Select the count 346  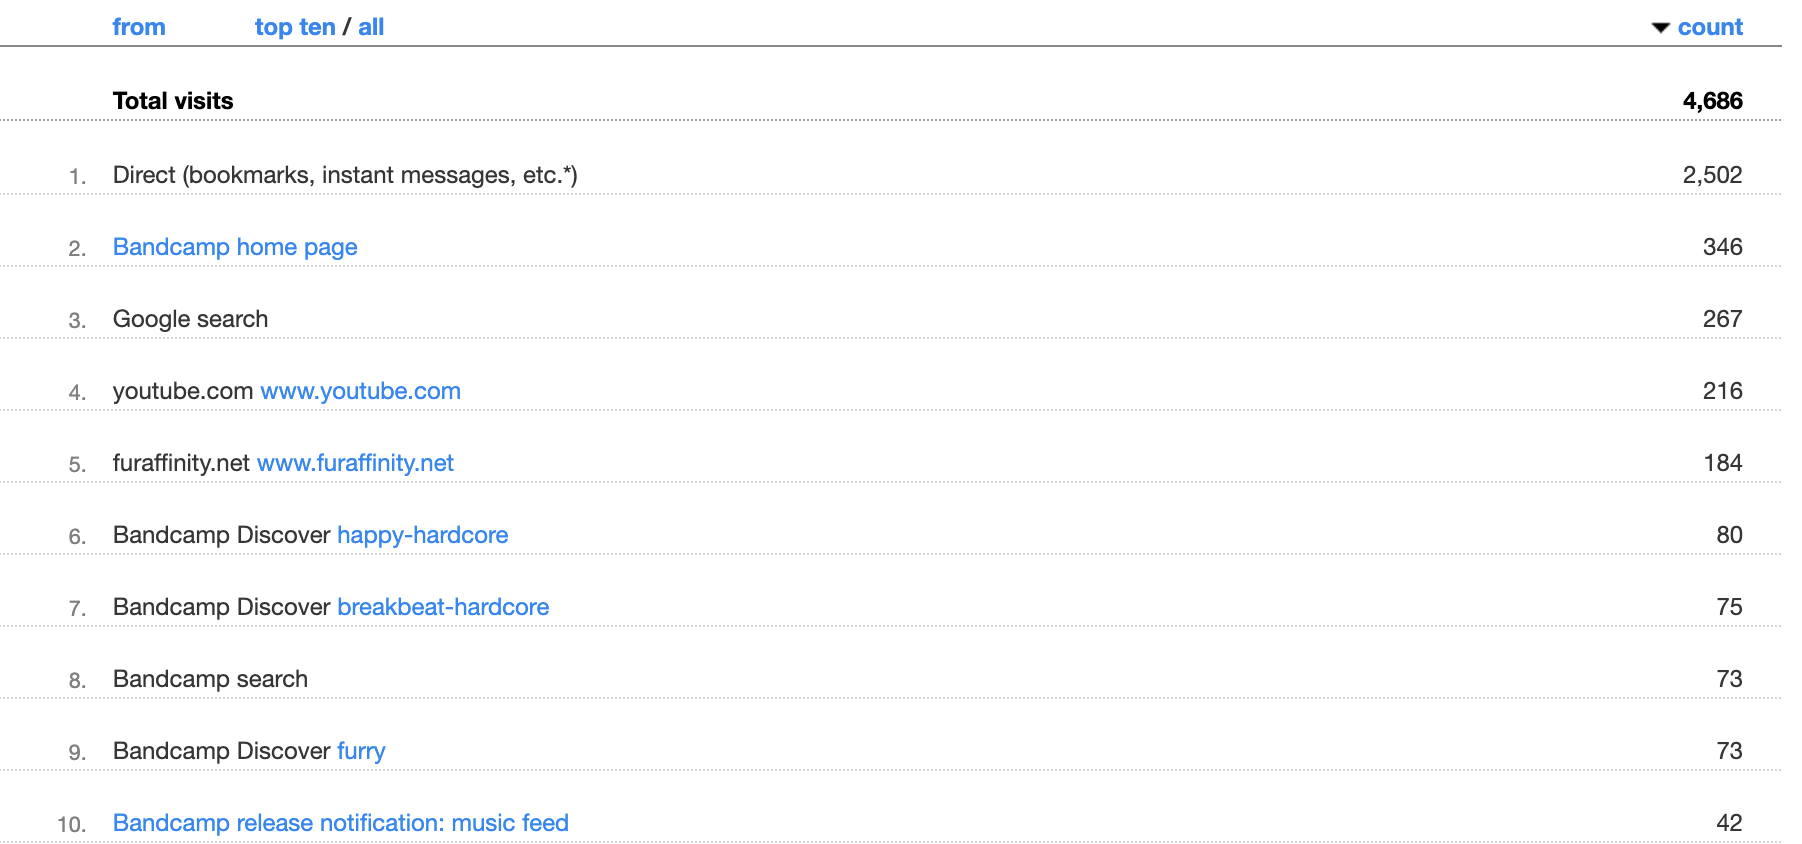1722,247
